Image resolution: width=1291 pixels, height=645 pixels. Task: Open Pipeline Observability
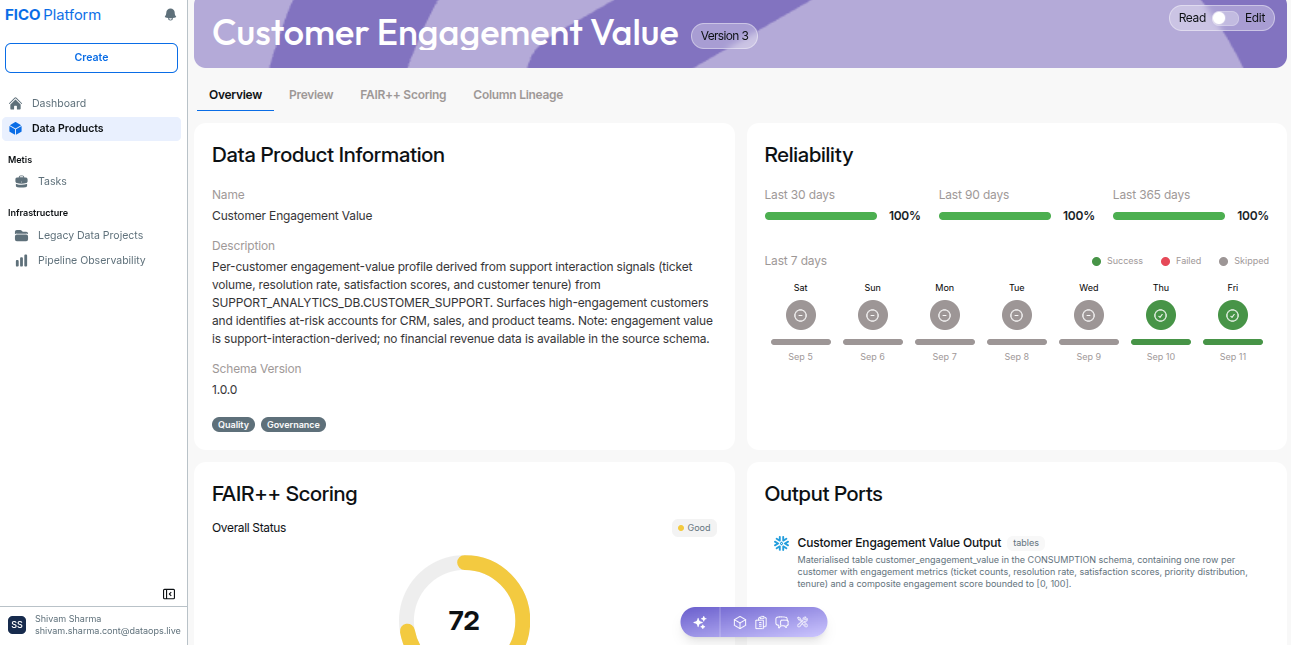pos(92,260)
